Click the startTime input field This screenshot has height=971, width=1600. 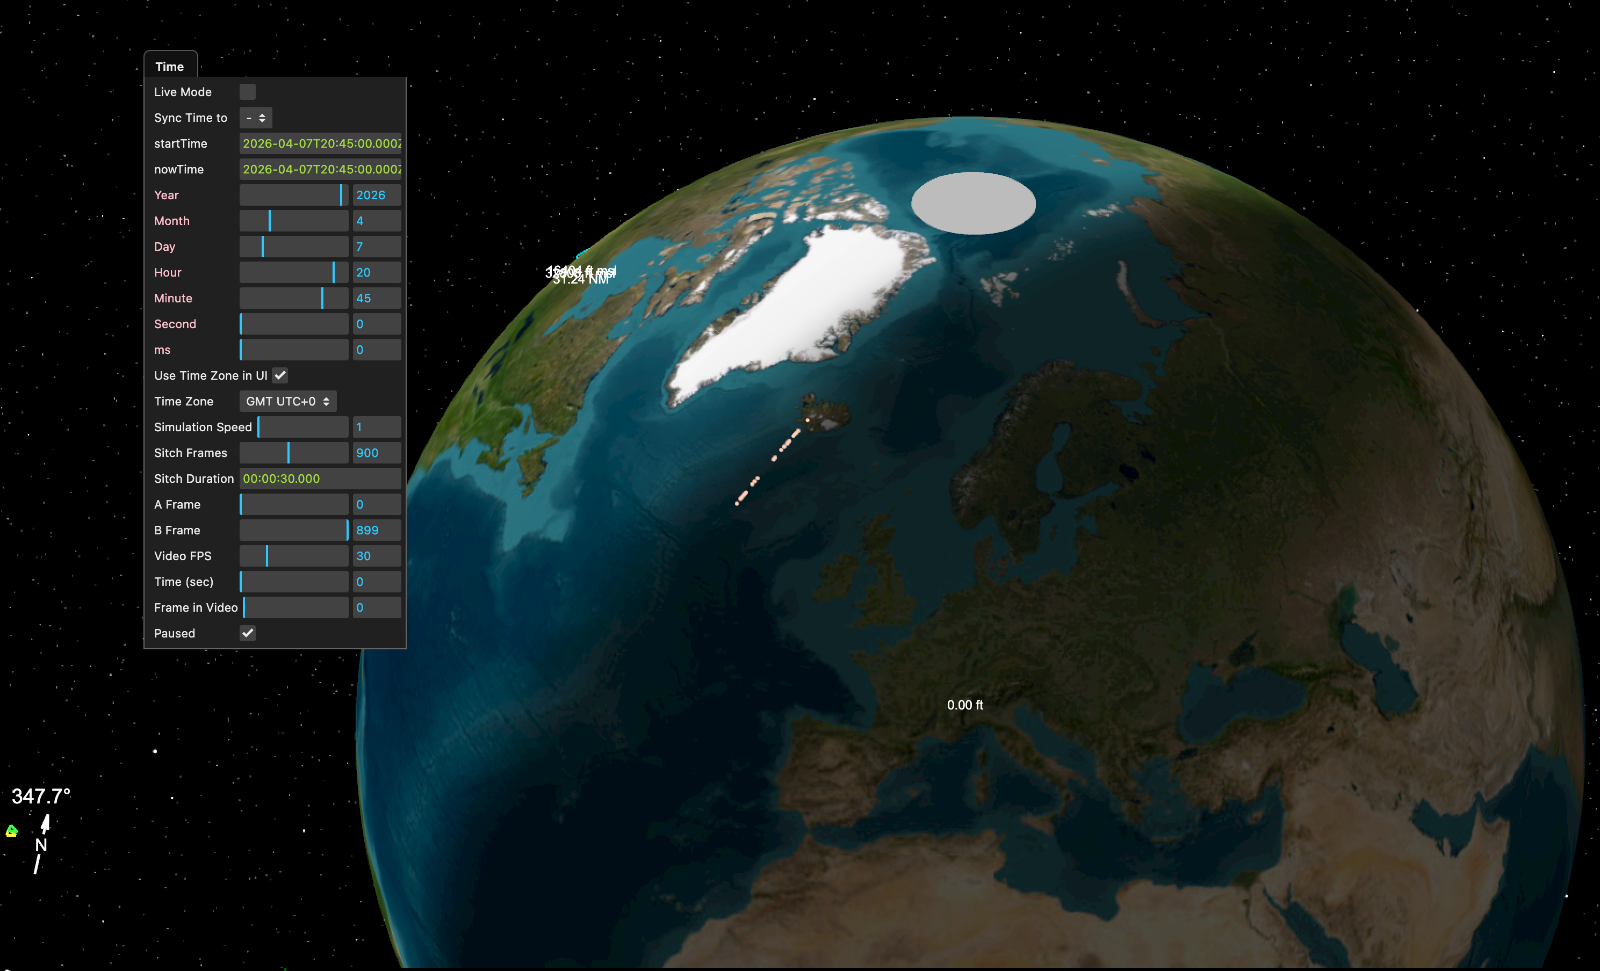pyautogui.click(x=320, y=143)
